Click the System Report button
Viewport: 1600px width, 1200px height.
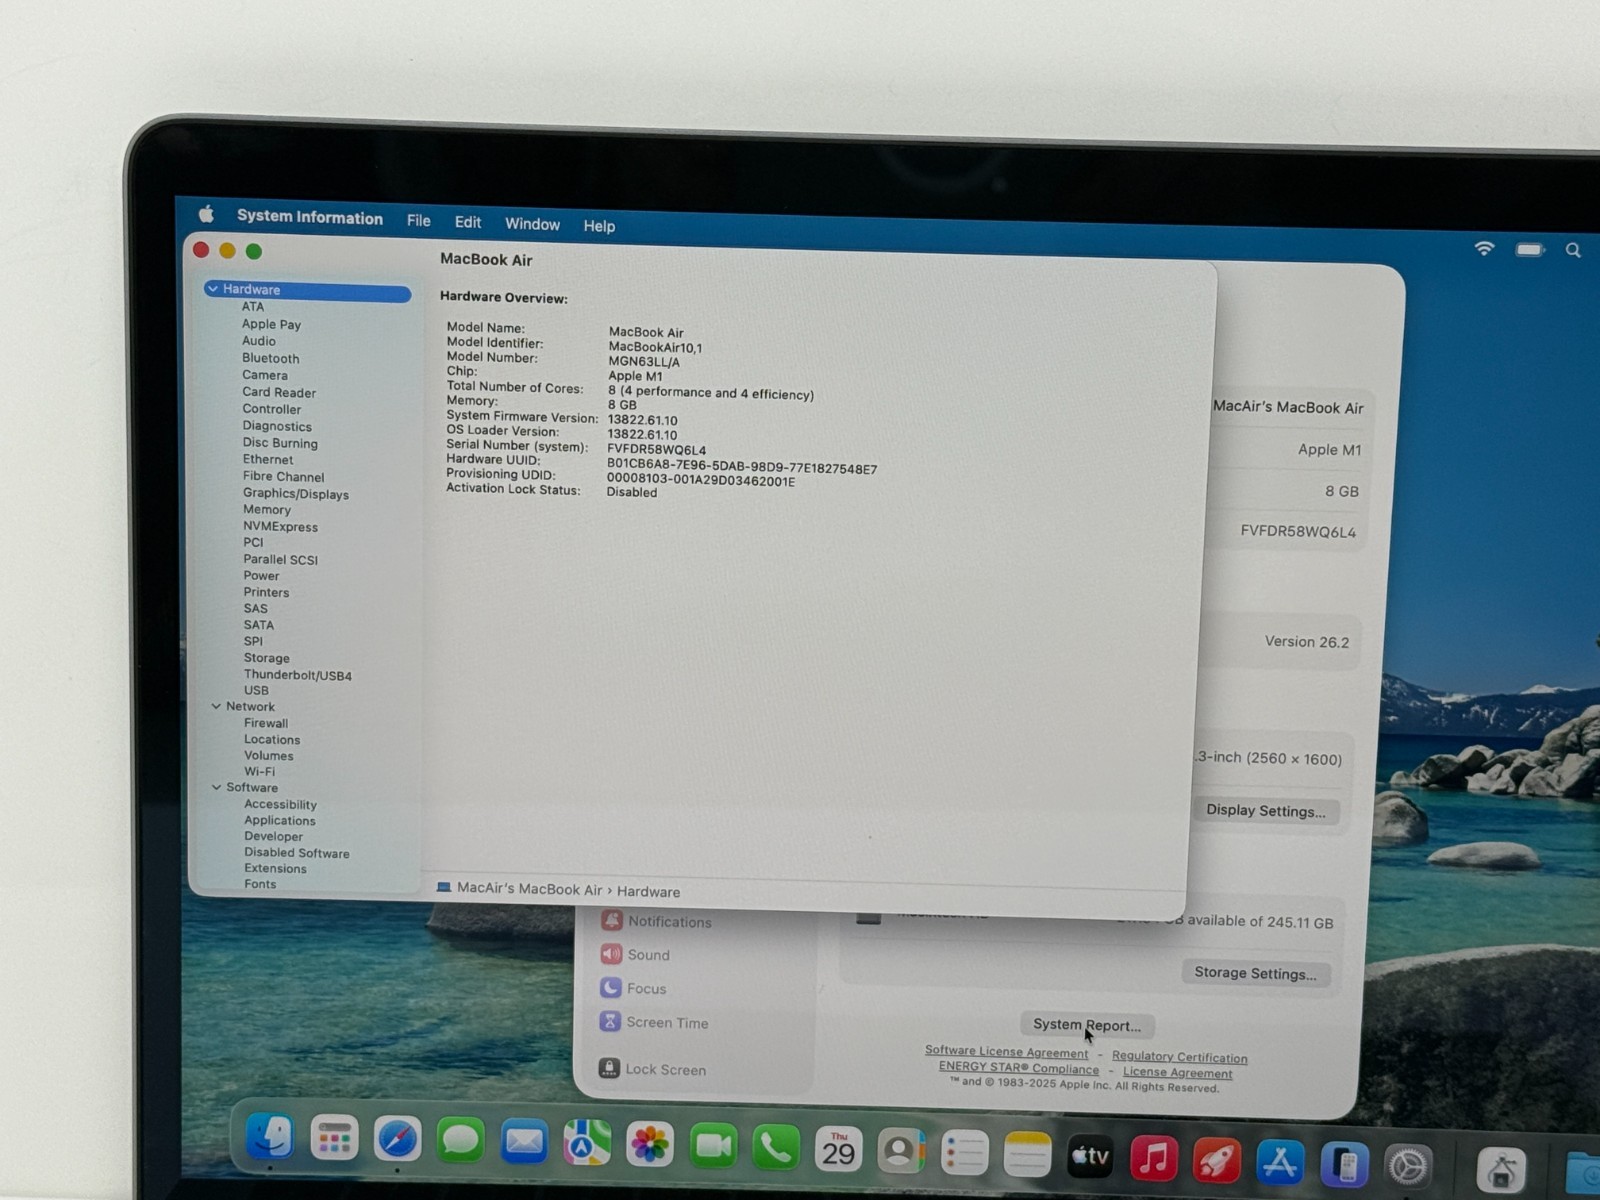tap(1087, 1025)
